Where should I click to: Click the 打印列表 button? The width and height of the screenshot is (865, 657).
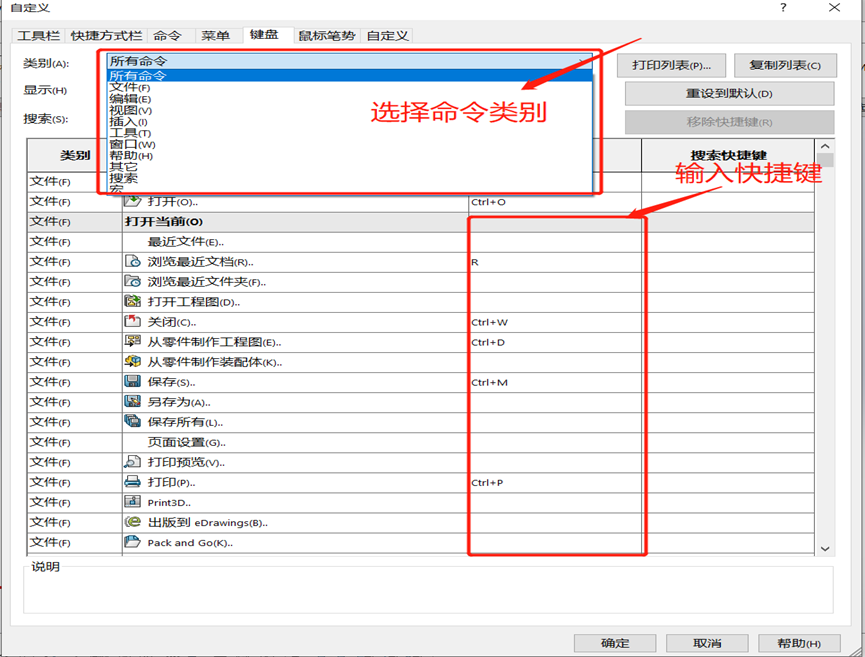click(x=671, y=66)
